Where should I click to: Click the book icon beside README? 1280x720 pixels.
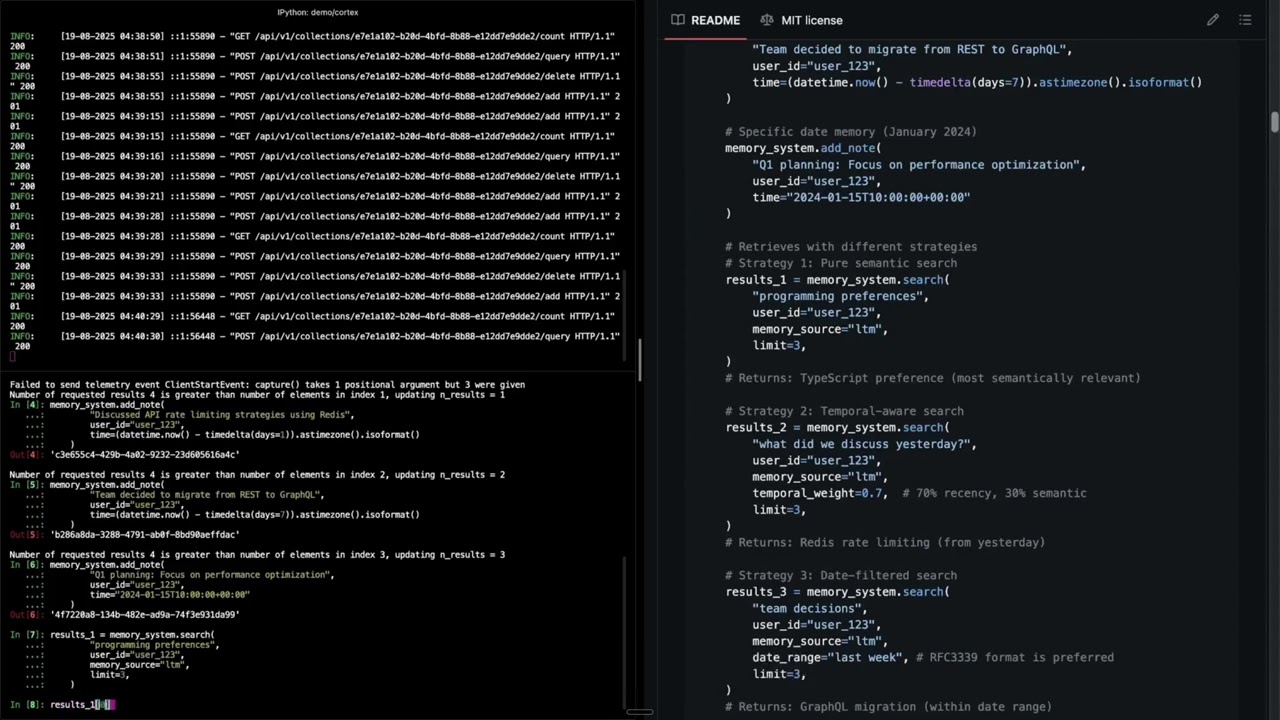pyautogui.click(x=678, y=20)
